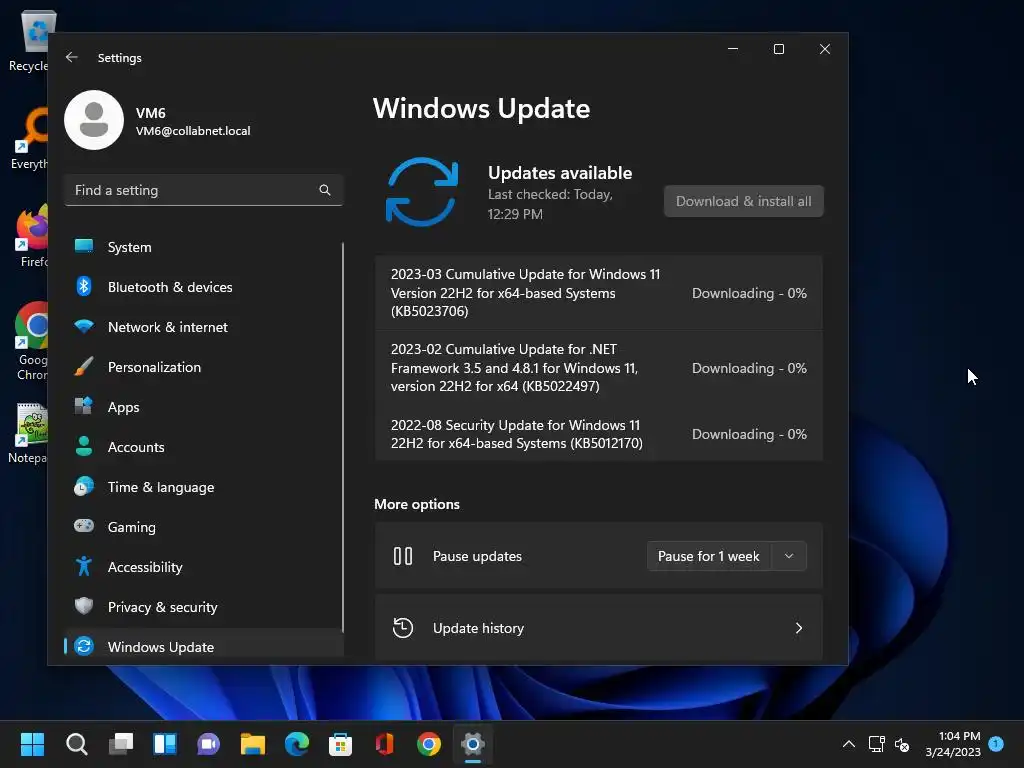
Task: Expand the pause duration dropdown arrow
Action: point(789,556)
